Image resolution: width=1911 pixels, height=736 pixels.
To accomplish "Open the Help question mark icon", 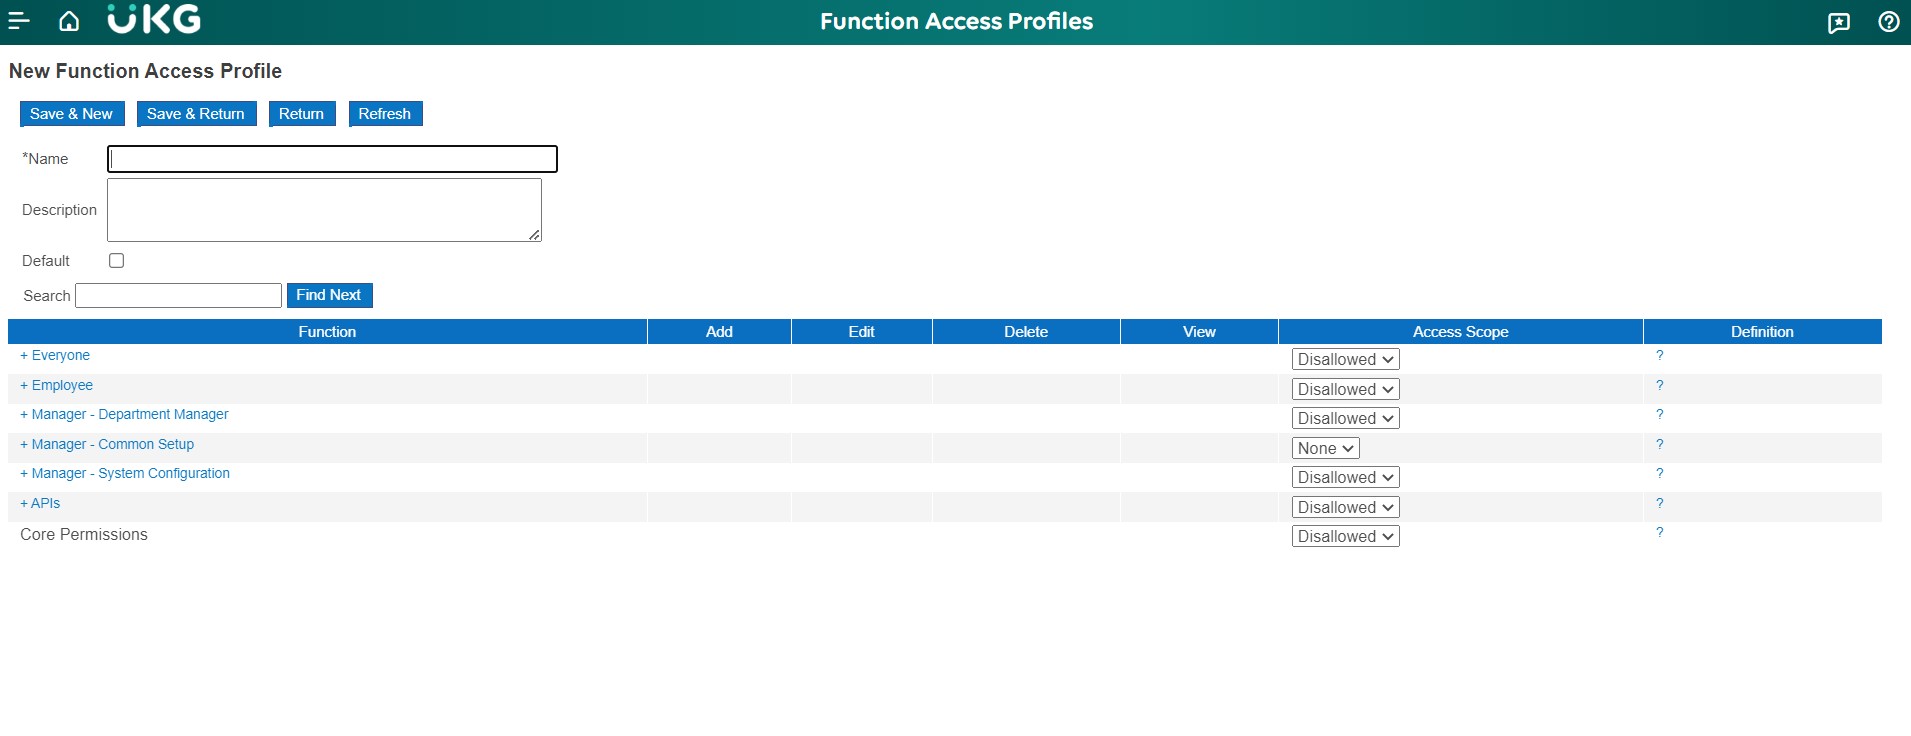I will (x=1888, y=22).
